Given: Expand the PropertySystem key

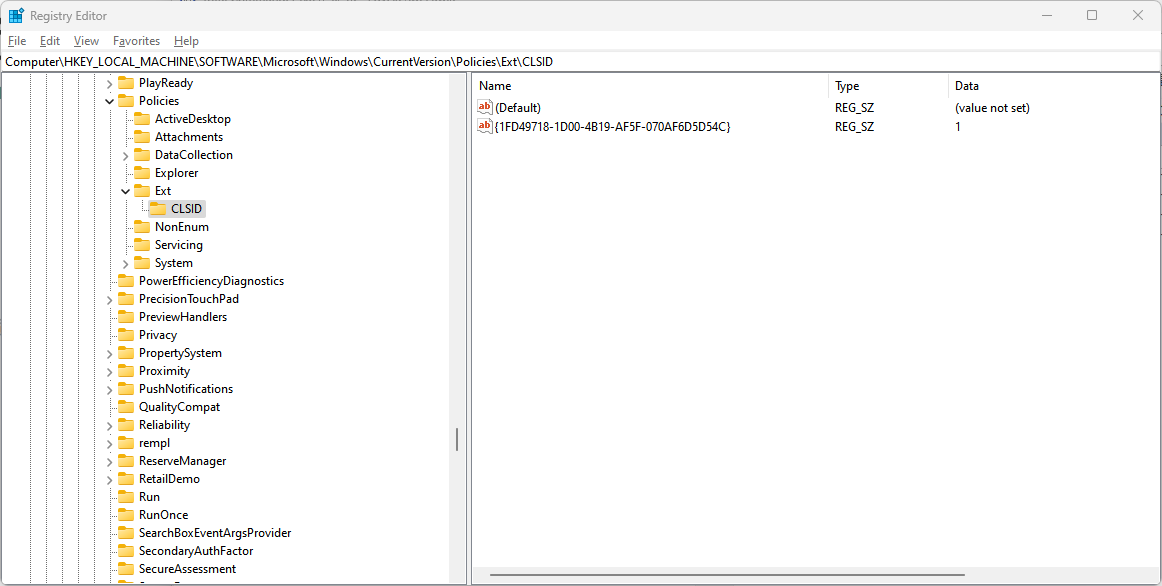Looking at the screenshot, I should 110,354.
